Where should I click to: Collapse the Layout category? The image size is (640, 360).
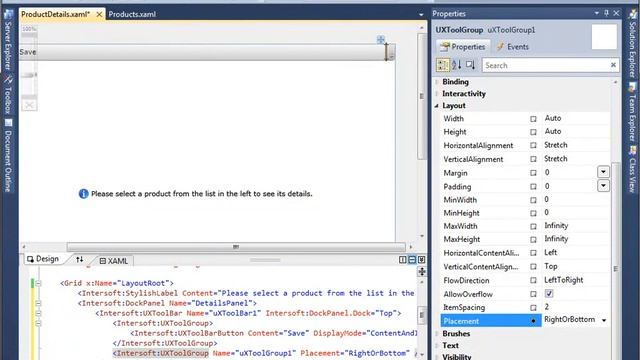point(437,106)
